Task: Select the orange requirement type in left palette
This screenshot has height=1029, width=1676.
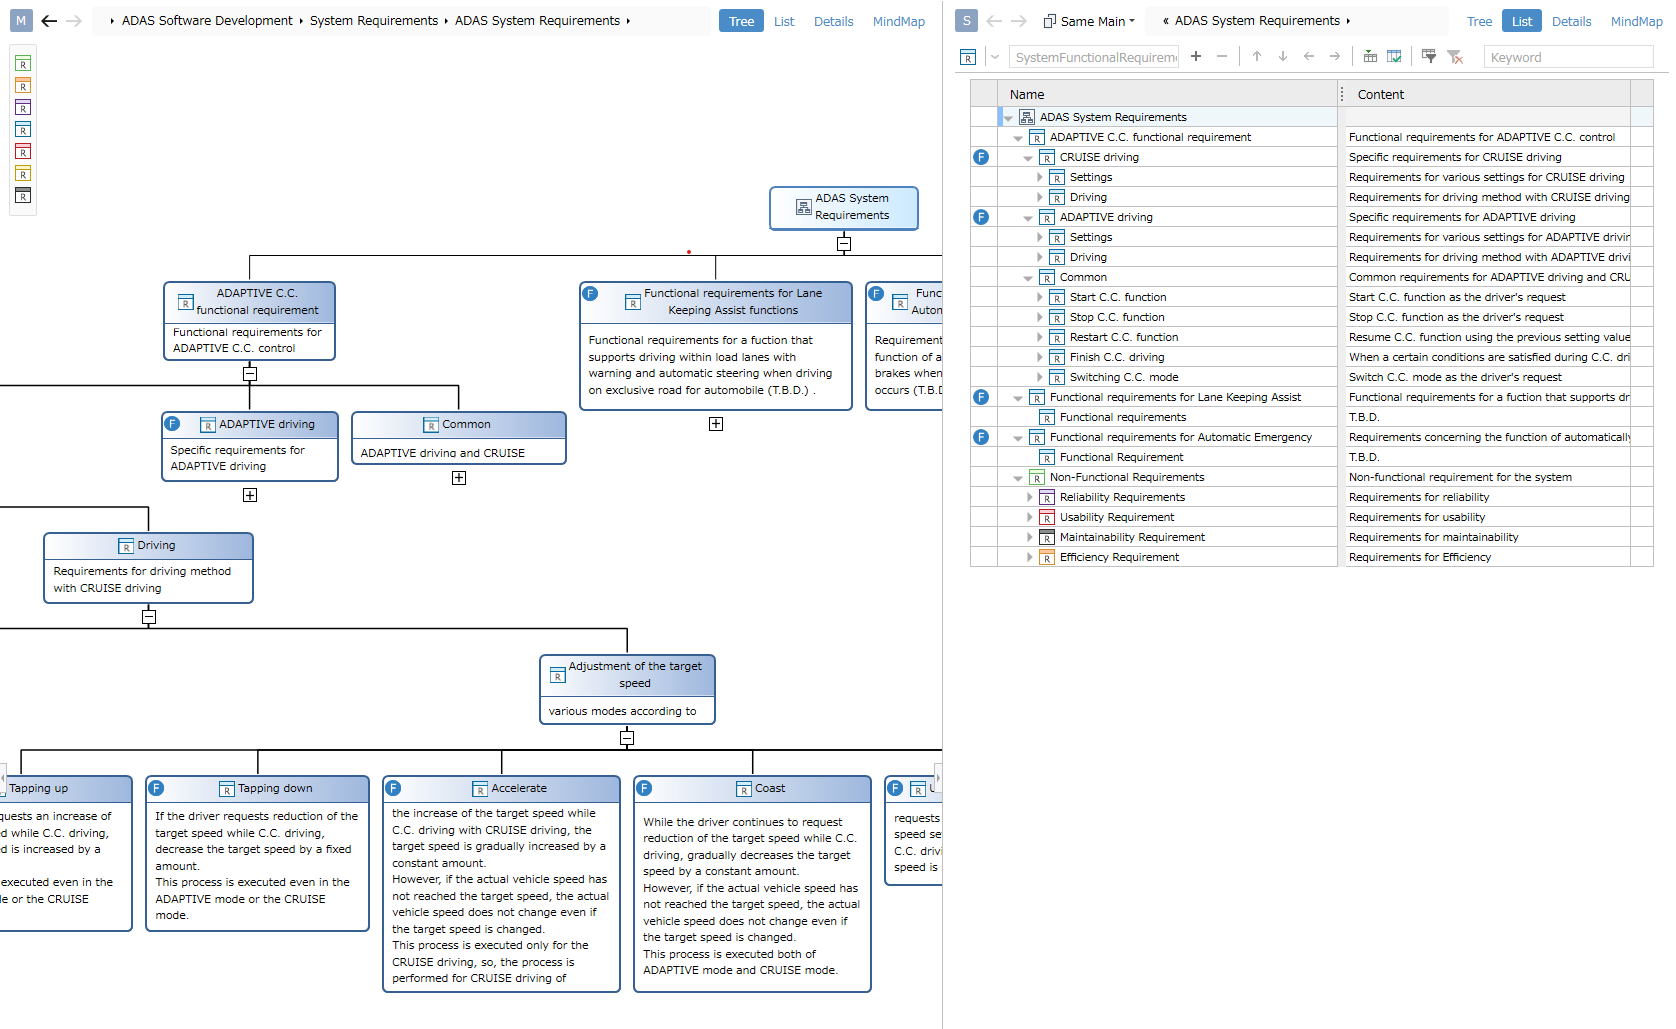Action: tap(23, 86)
